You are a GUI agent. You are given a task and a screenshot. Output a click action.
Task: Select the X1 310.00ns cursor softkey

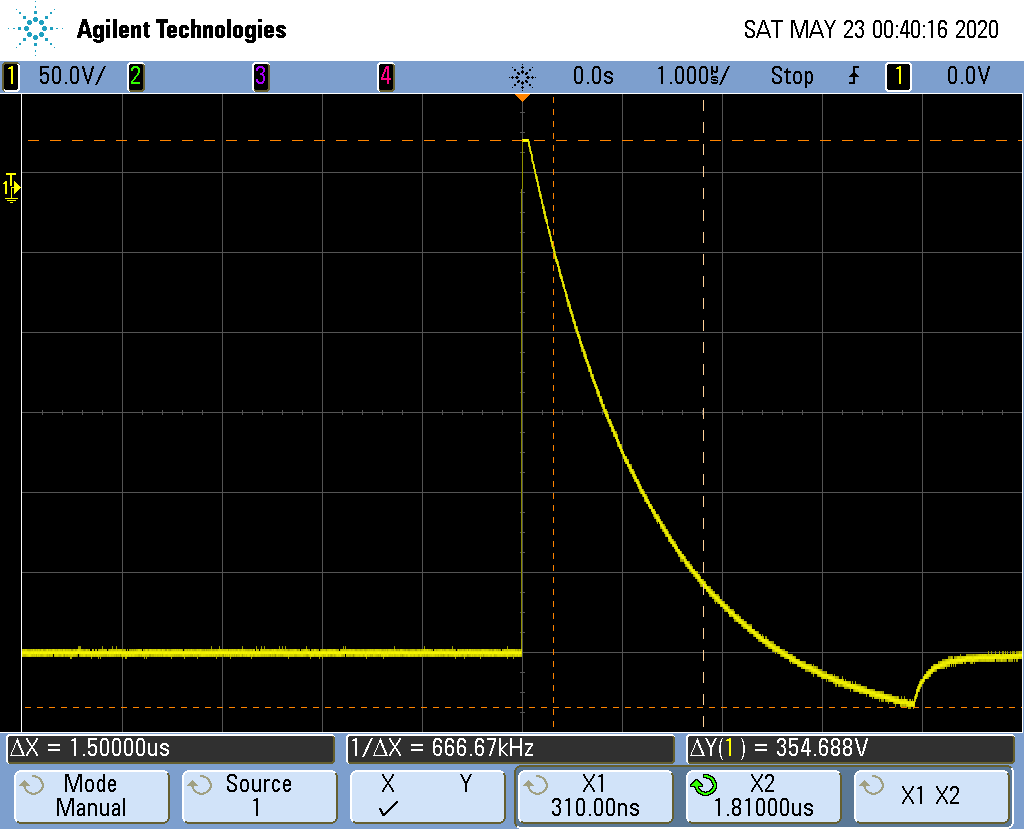(x=594, y=796)
